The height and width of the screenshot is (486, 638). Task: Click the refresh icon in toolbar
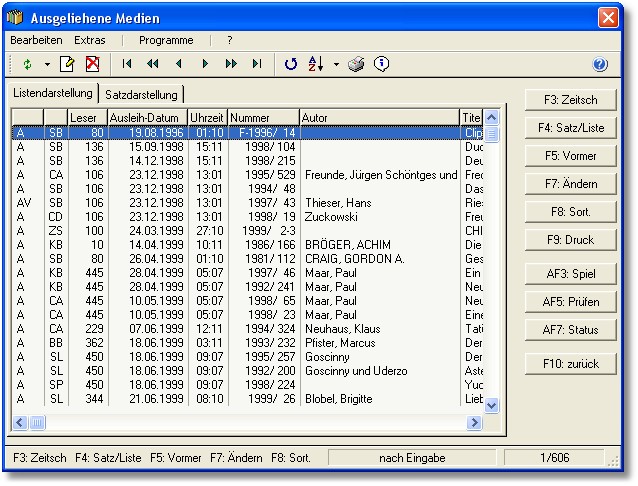click(291, 64)
